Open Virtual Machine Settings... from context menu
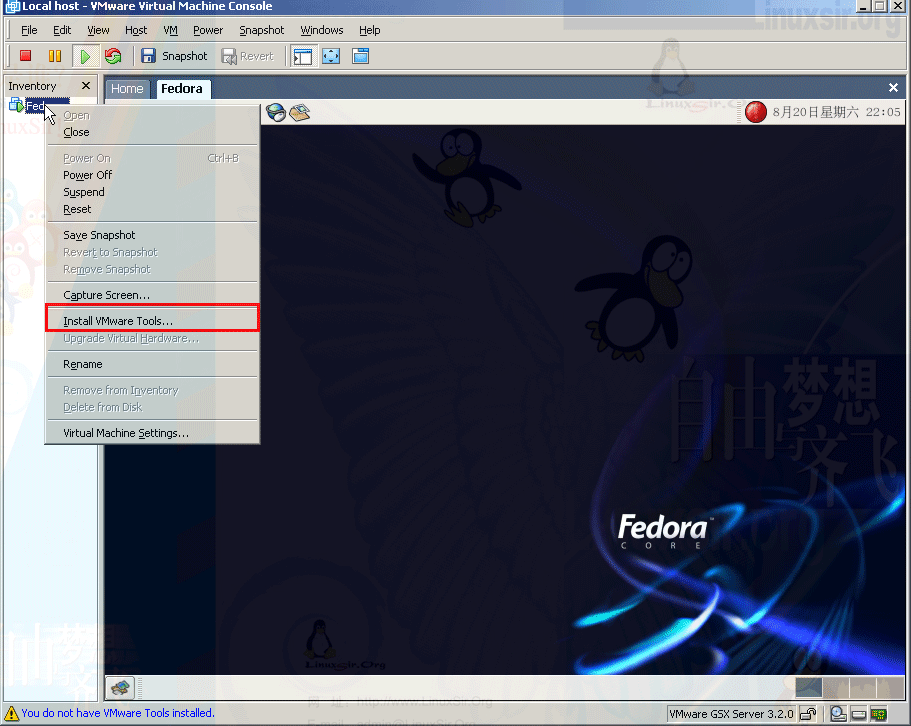 (152, 433)
